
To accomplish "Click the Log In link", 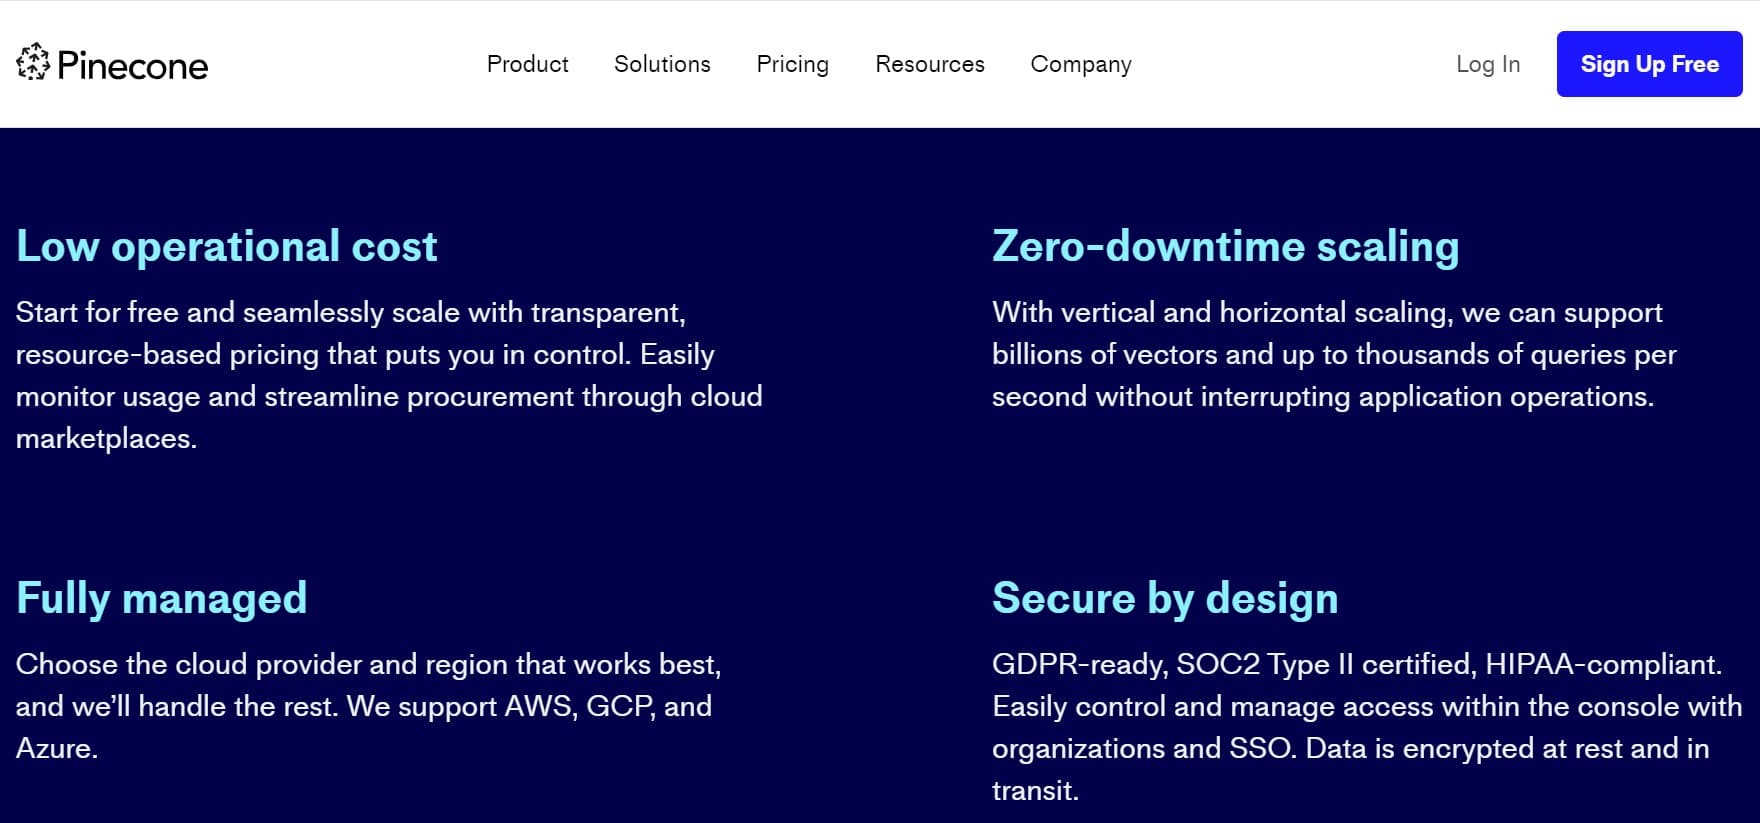I will 1487,64.
